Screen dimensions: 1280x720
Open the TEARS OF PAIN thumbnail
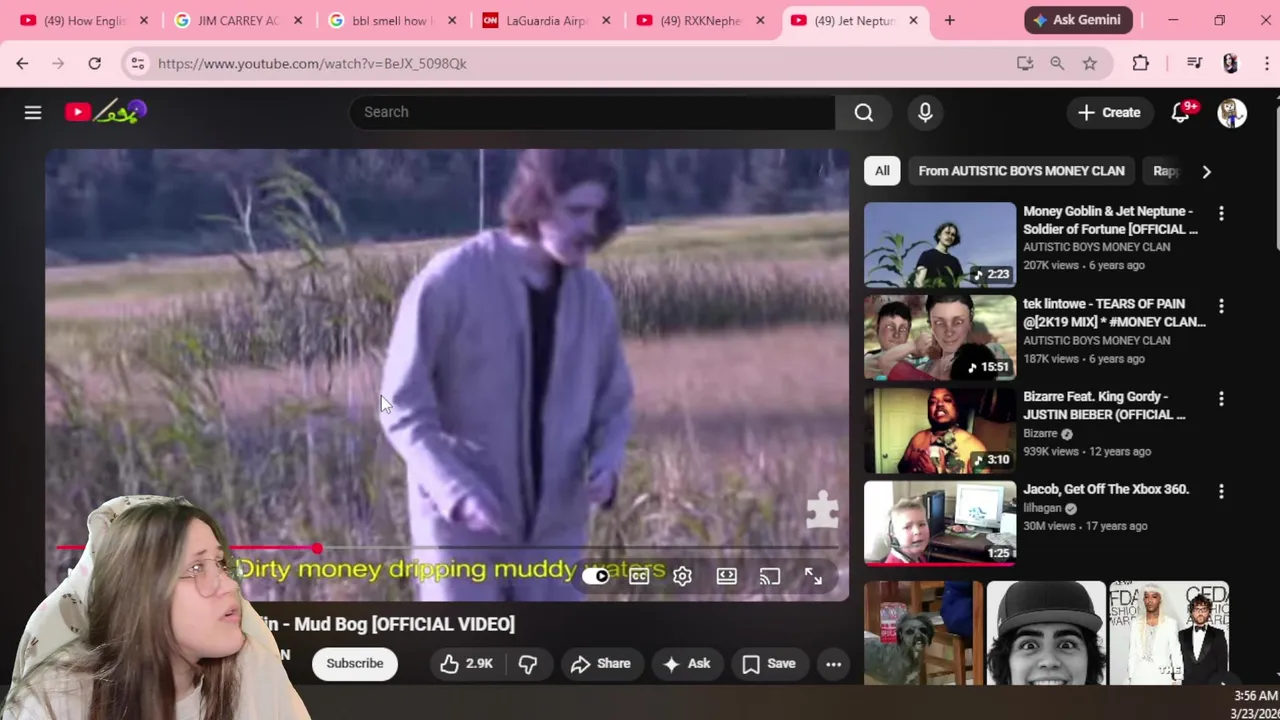940,338
